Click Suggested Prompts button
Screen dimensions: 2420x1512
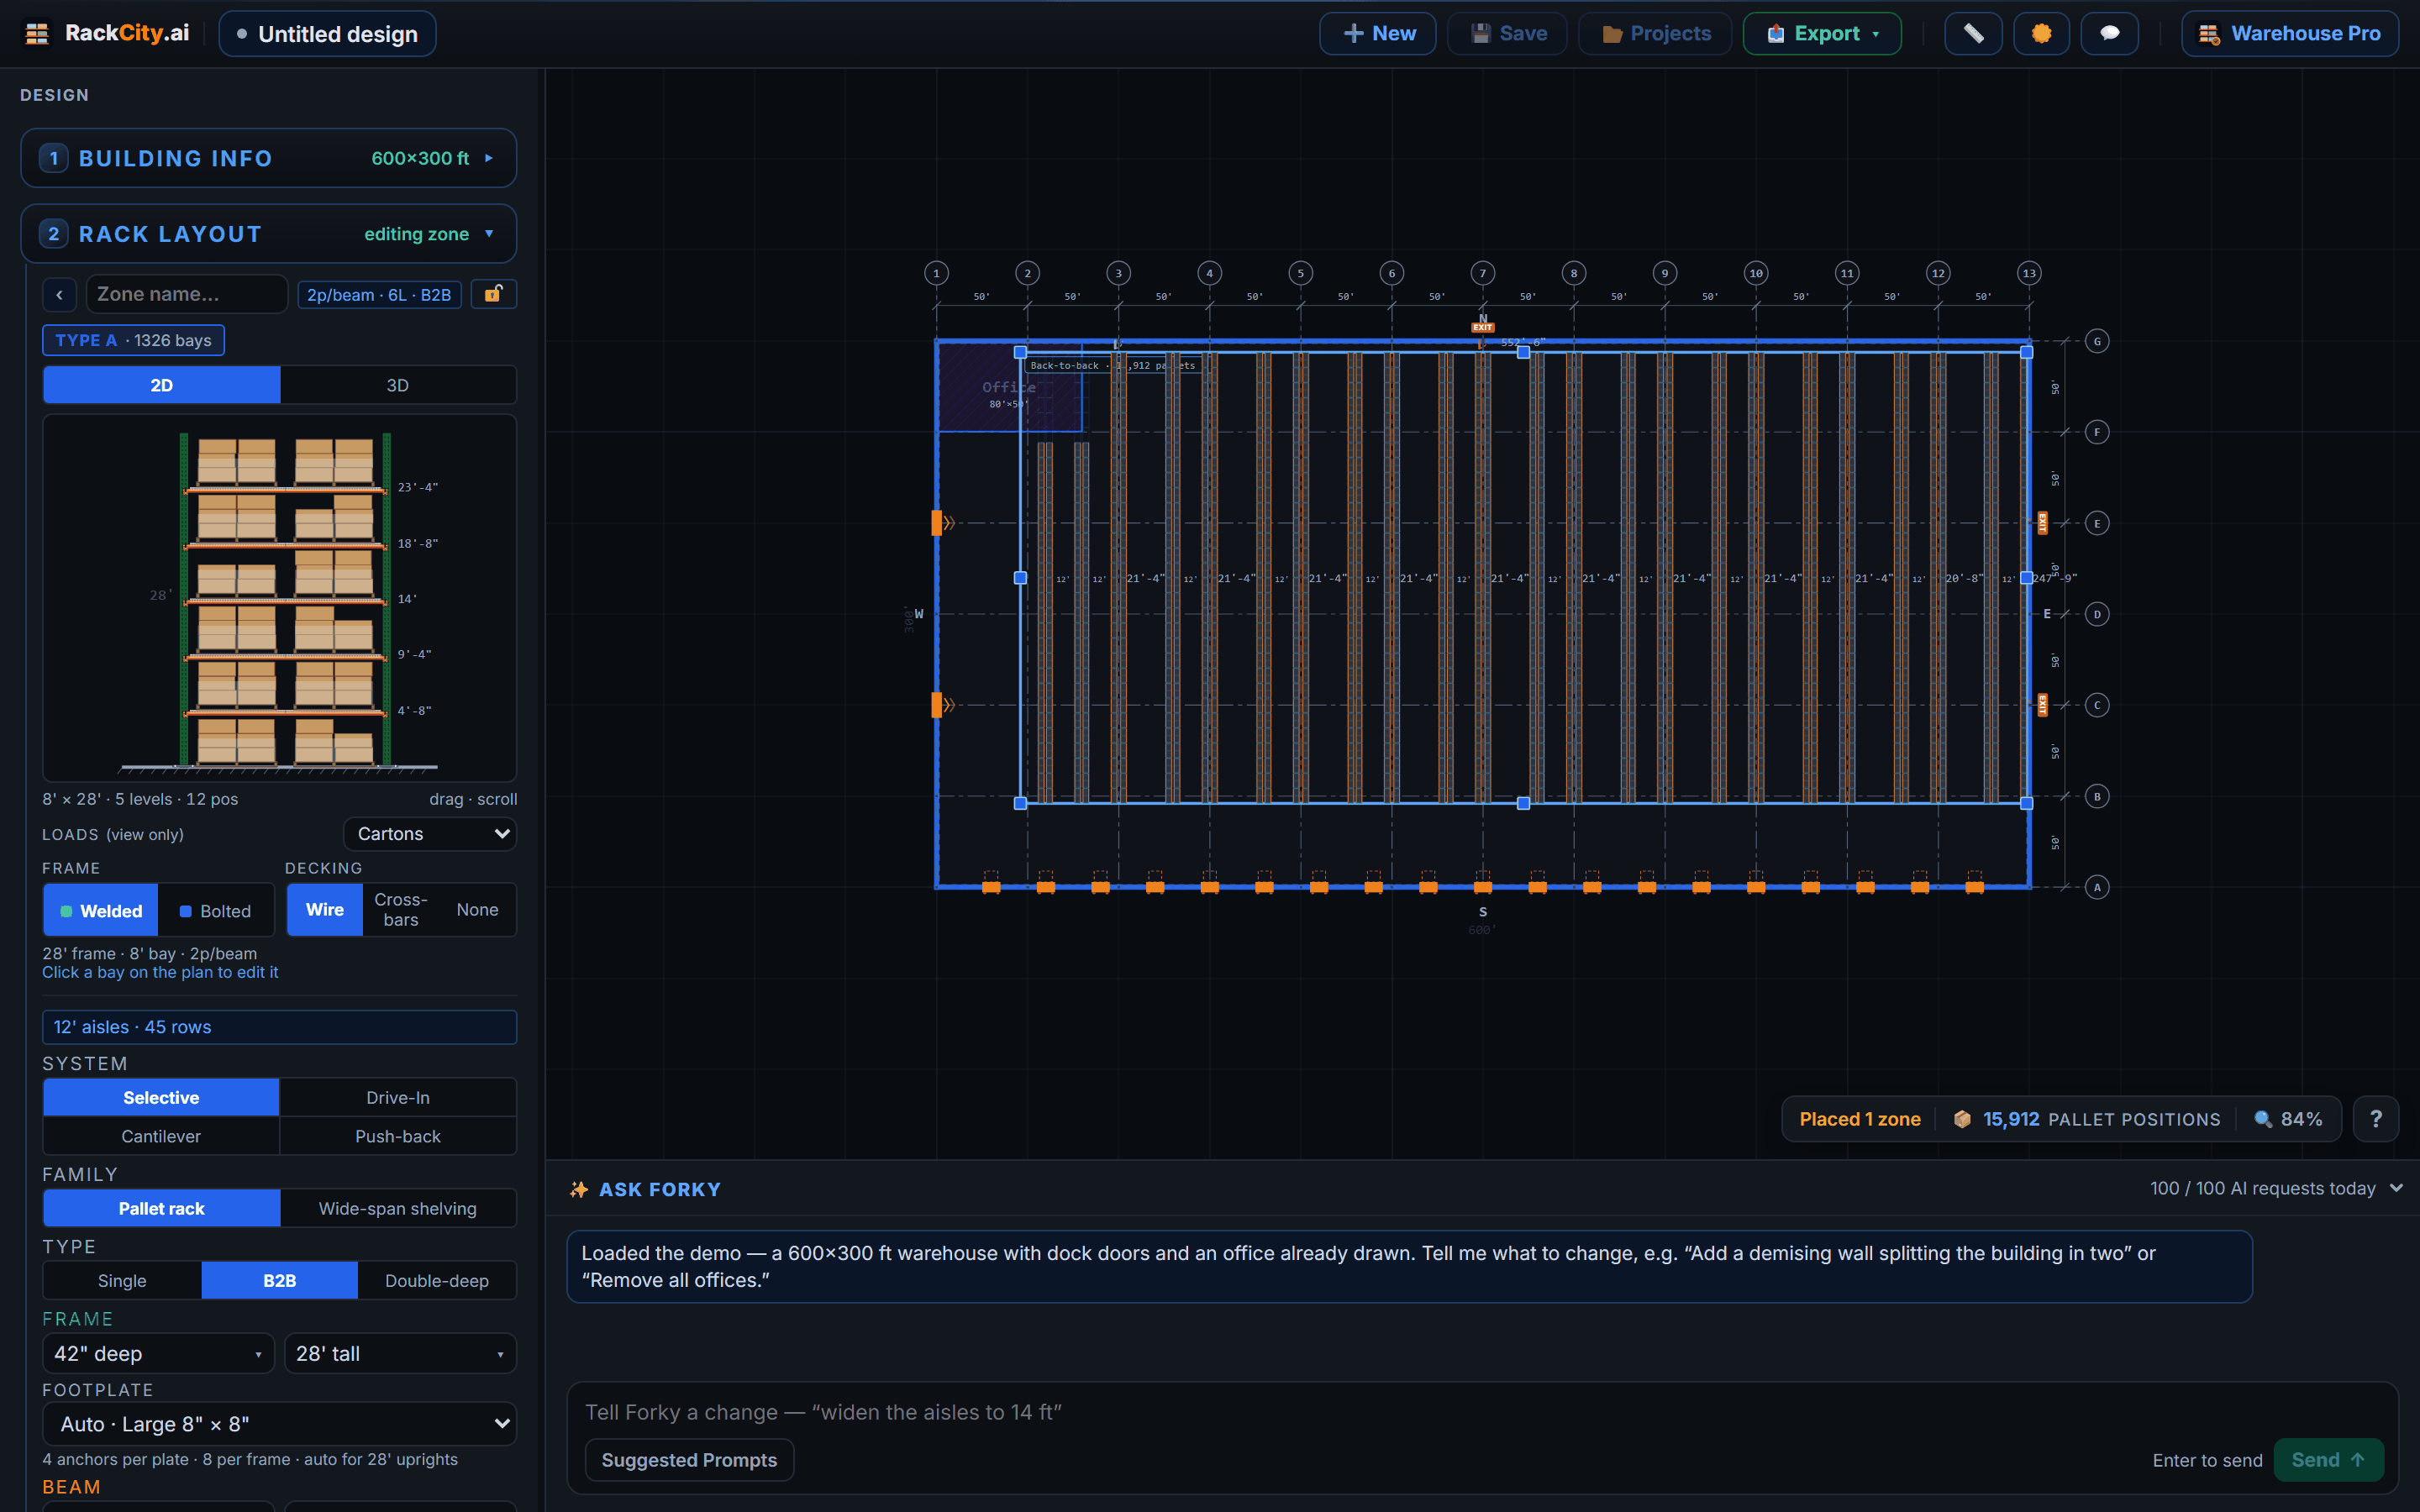tap(689, 1460)
